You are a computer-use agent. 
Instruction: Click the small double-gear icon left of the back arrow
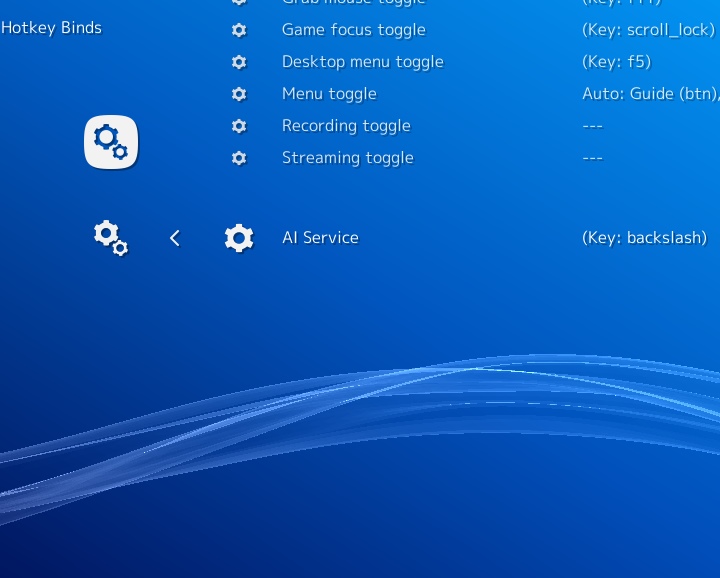coord(111,238)
